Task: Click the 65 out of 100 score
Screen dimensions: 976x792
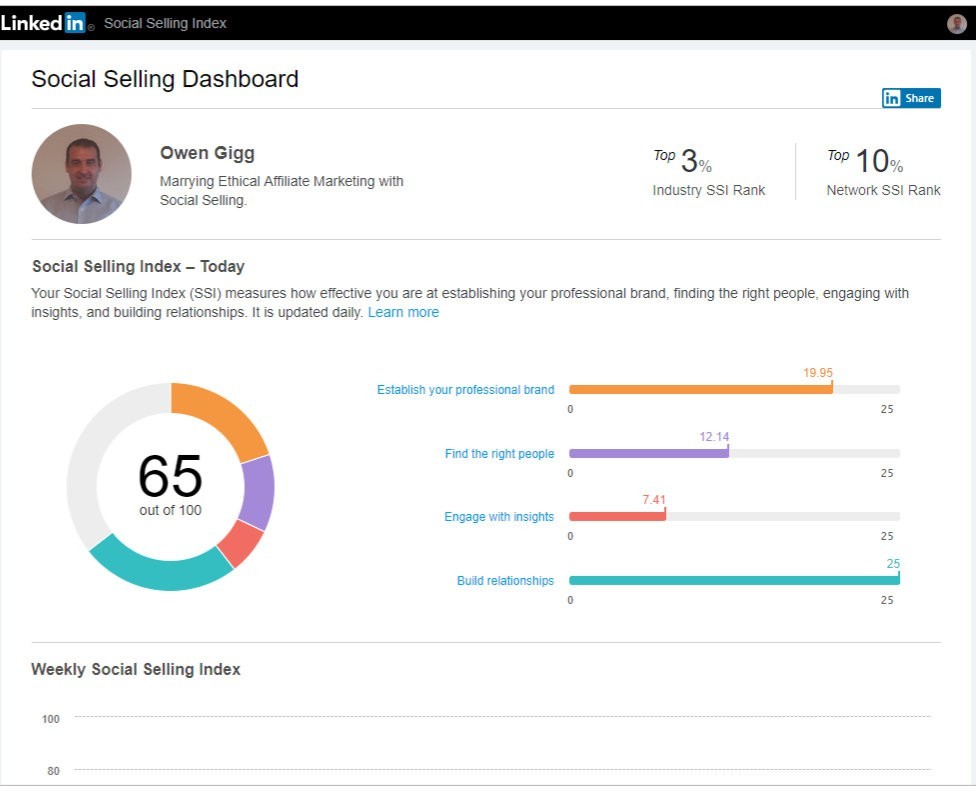Action: pos(170,484)
